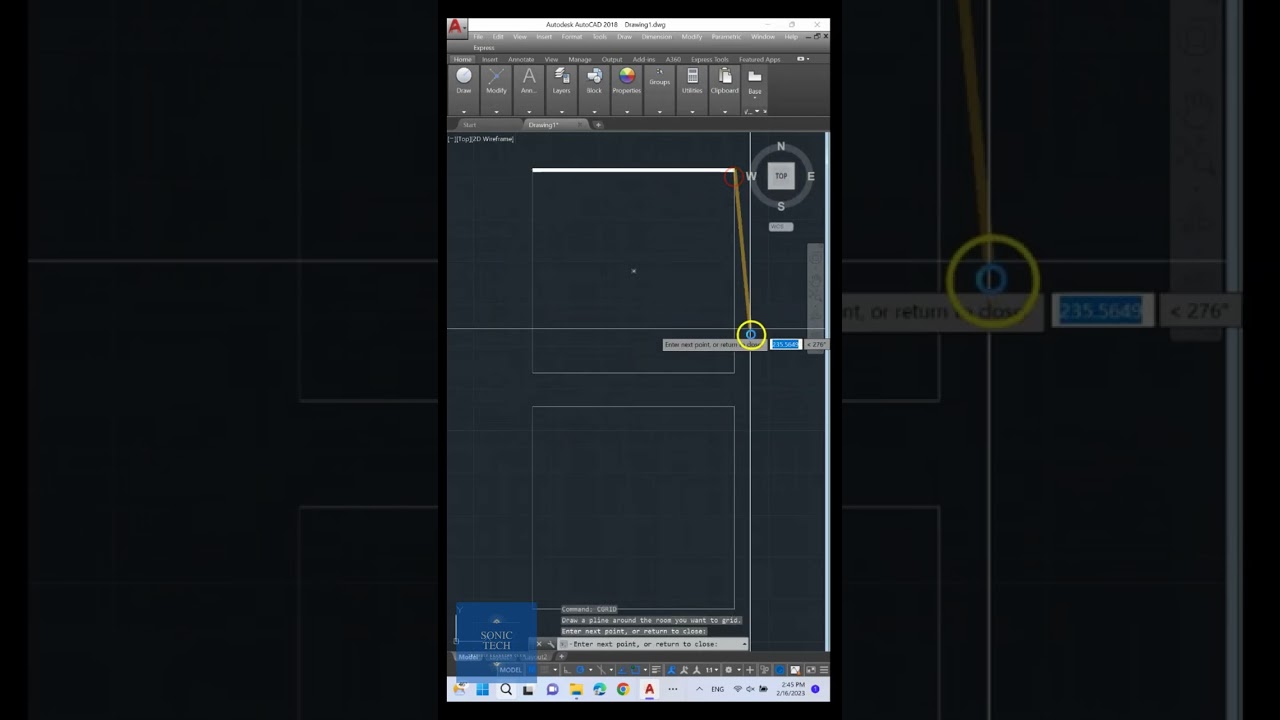Open the Draw ribbon panel
The width and height of the screenshot is (1280, 720).
point(464,81)
